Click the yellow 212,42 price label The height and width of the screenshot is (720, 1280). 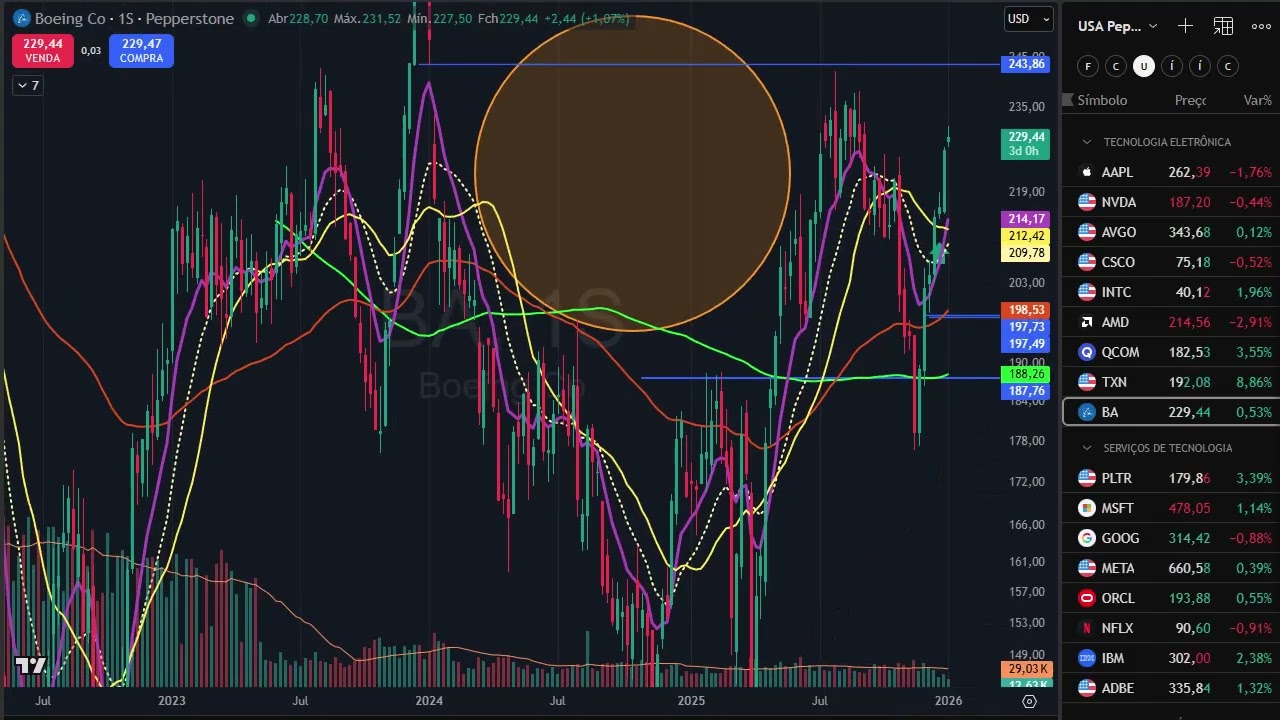(1027, 236)
